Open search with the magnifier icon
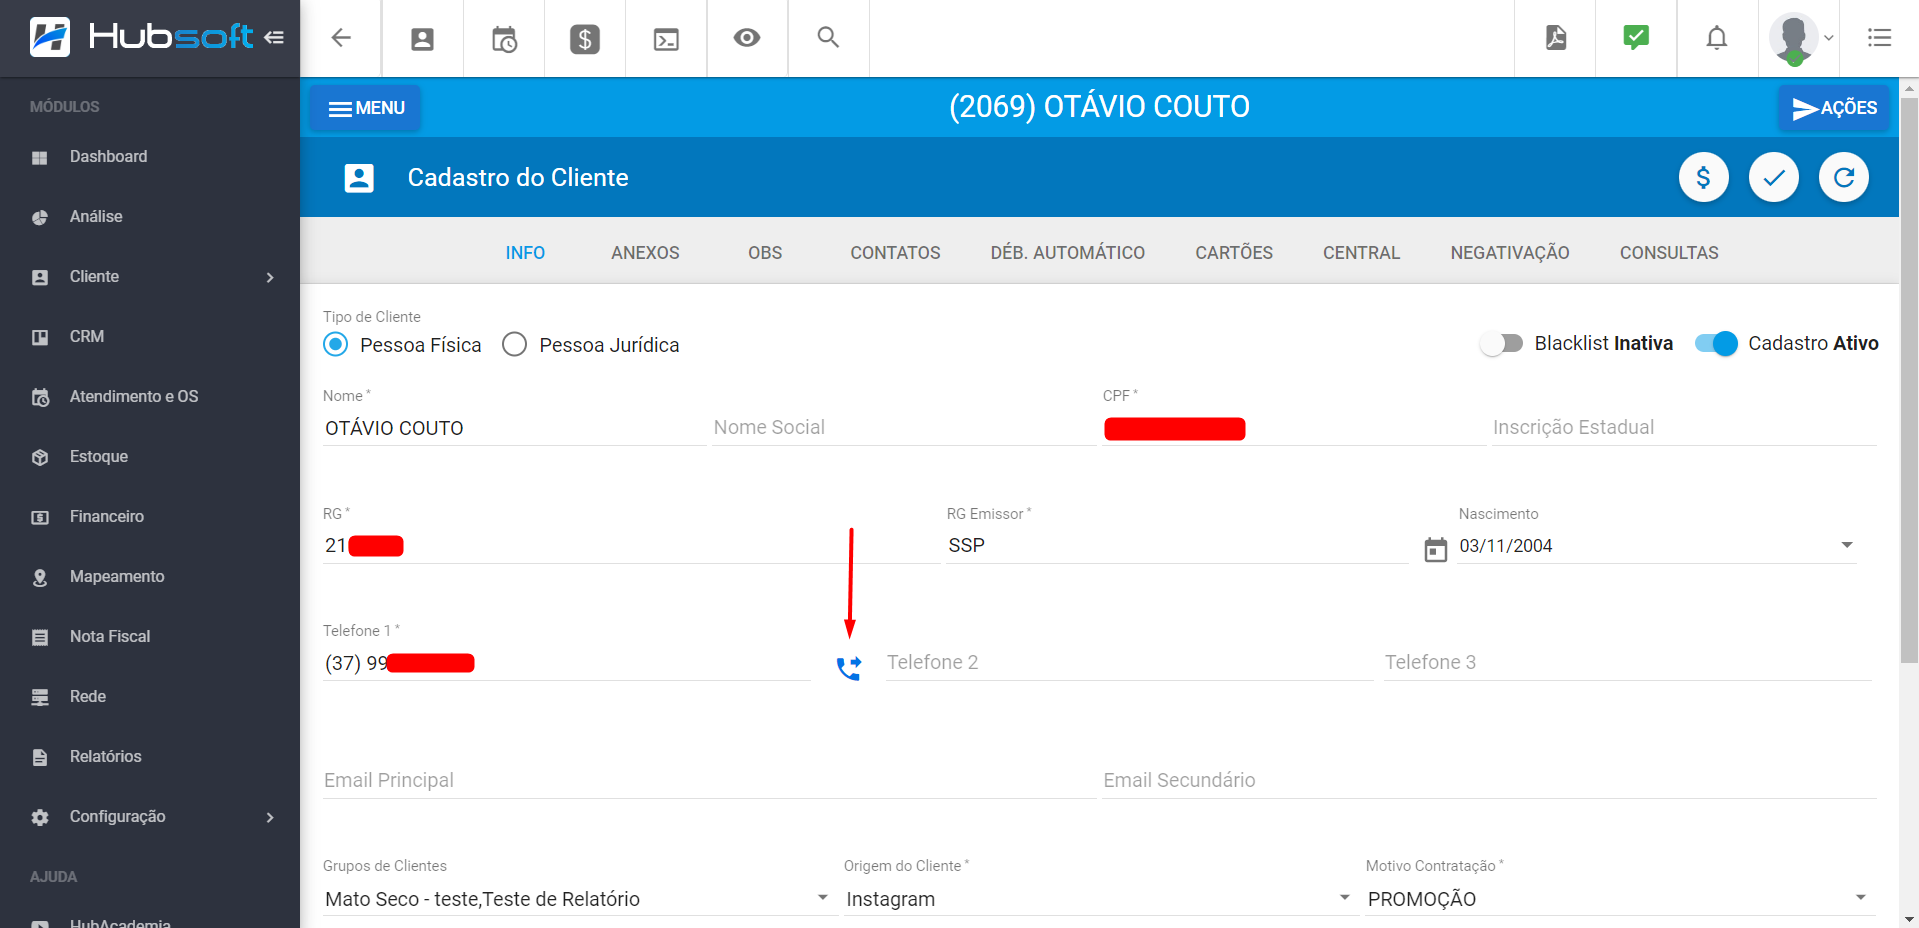Image resolution: width=1919 pixels, height=928 pixels. 828,37
